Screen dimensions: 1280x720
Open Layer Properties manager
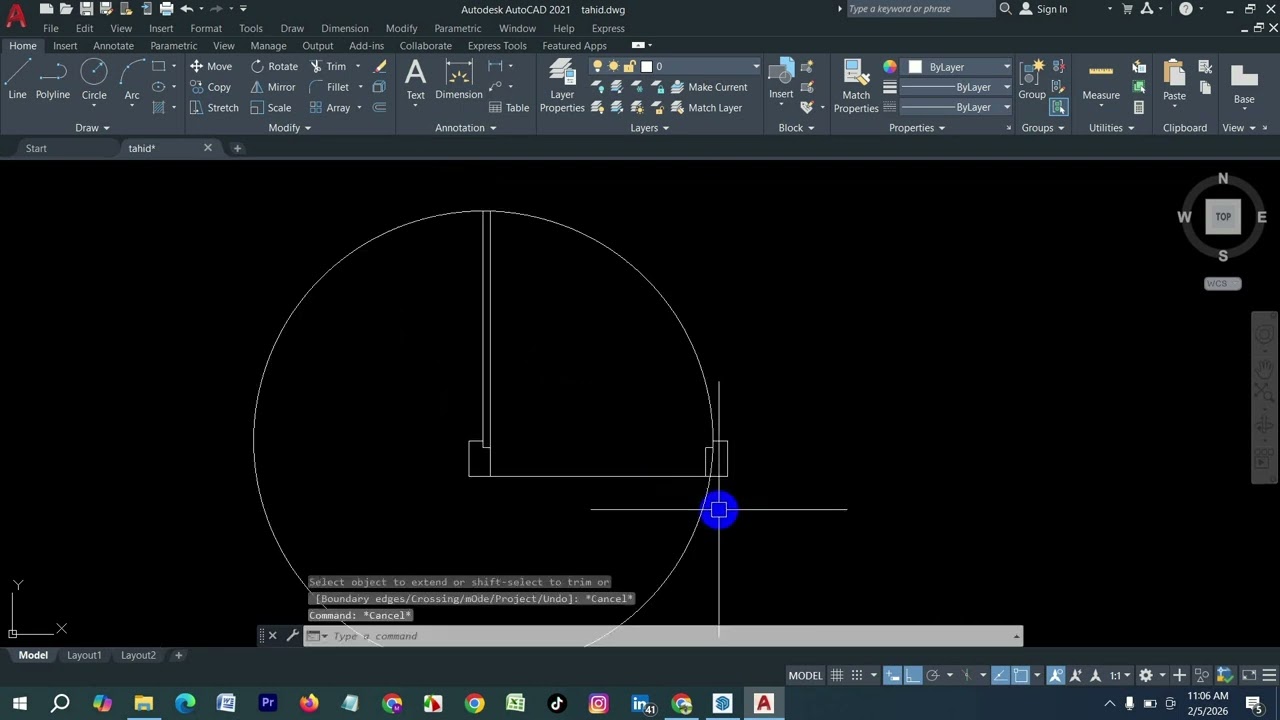pos(562,86)
